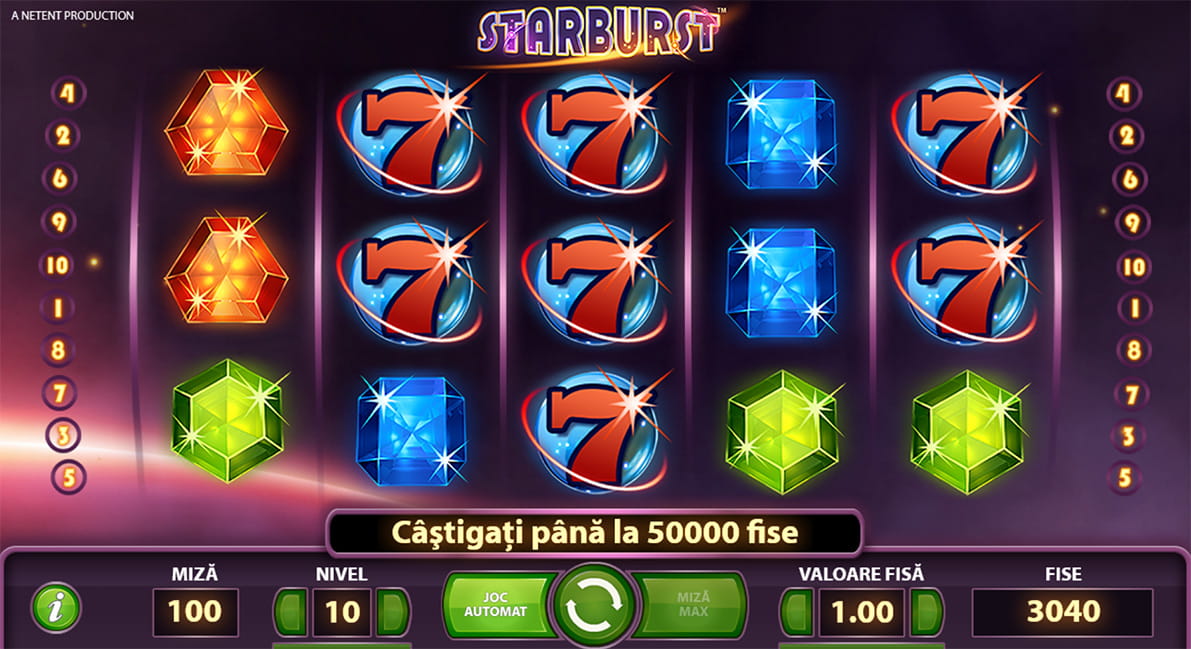
Task: Click the blue gem at top of fourth reel
Action: [781, 134]
